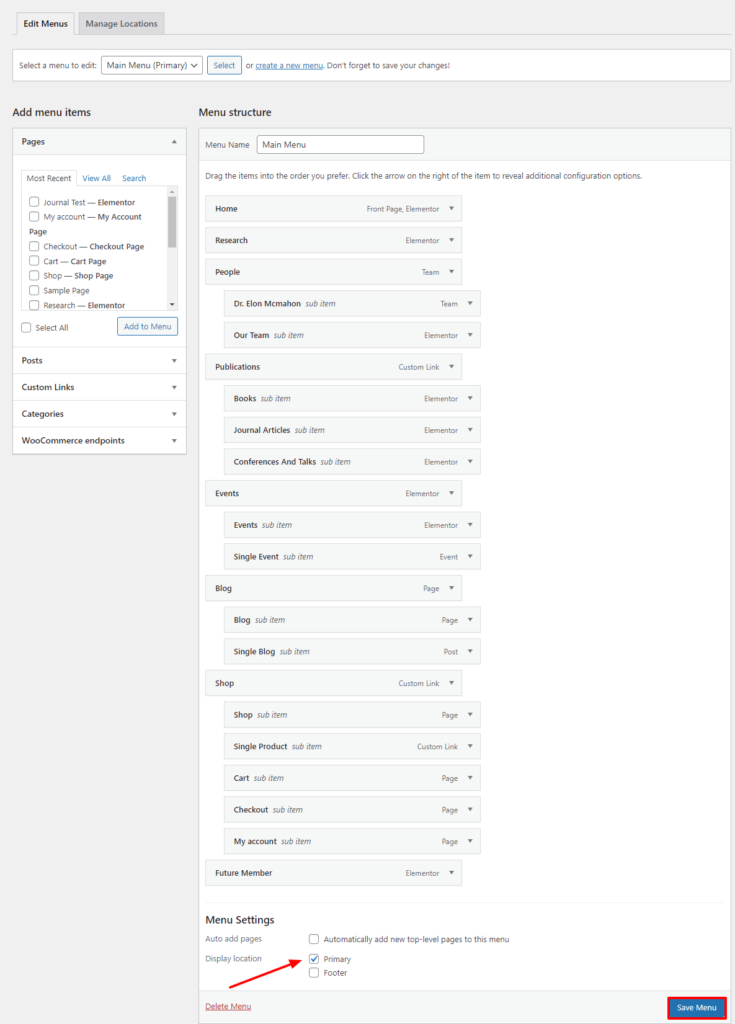Collapse the Pages panel arrow
Viewport: 735px width, 1024px height.
coord(174,142)
